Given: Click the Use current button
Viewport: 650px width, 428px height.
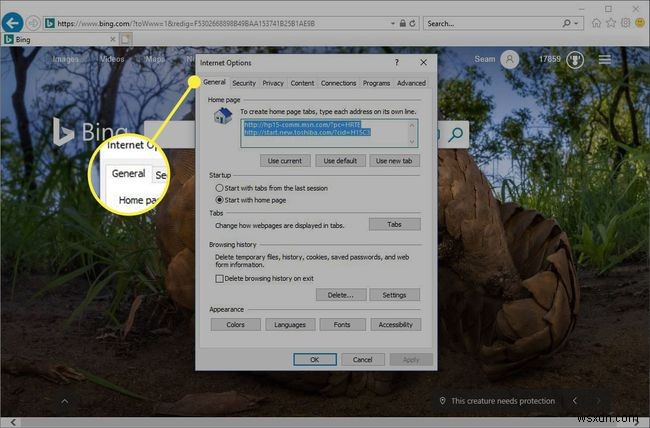Looking at the screenshot, I should coord(285,161).
